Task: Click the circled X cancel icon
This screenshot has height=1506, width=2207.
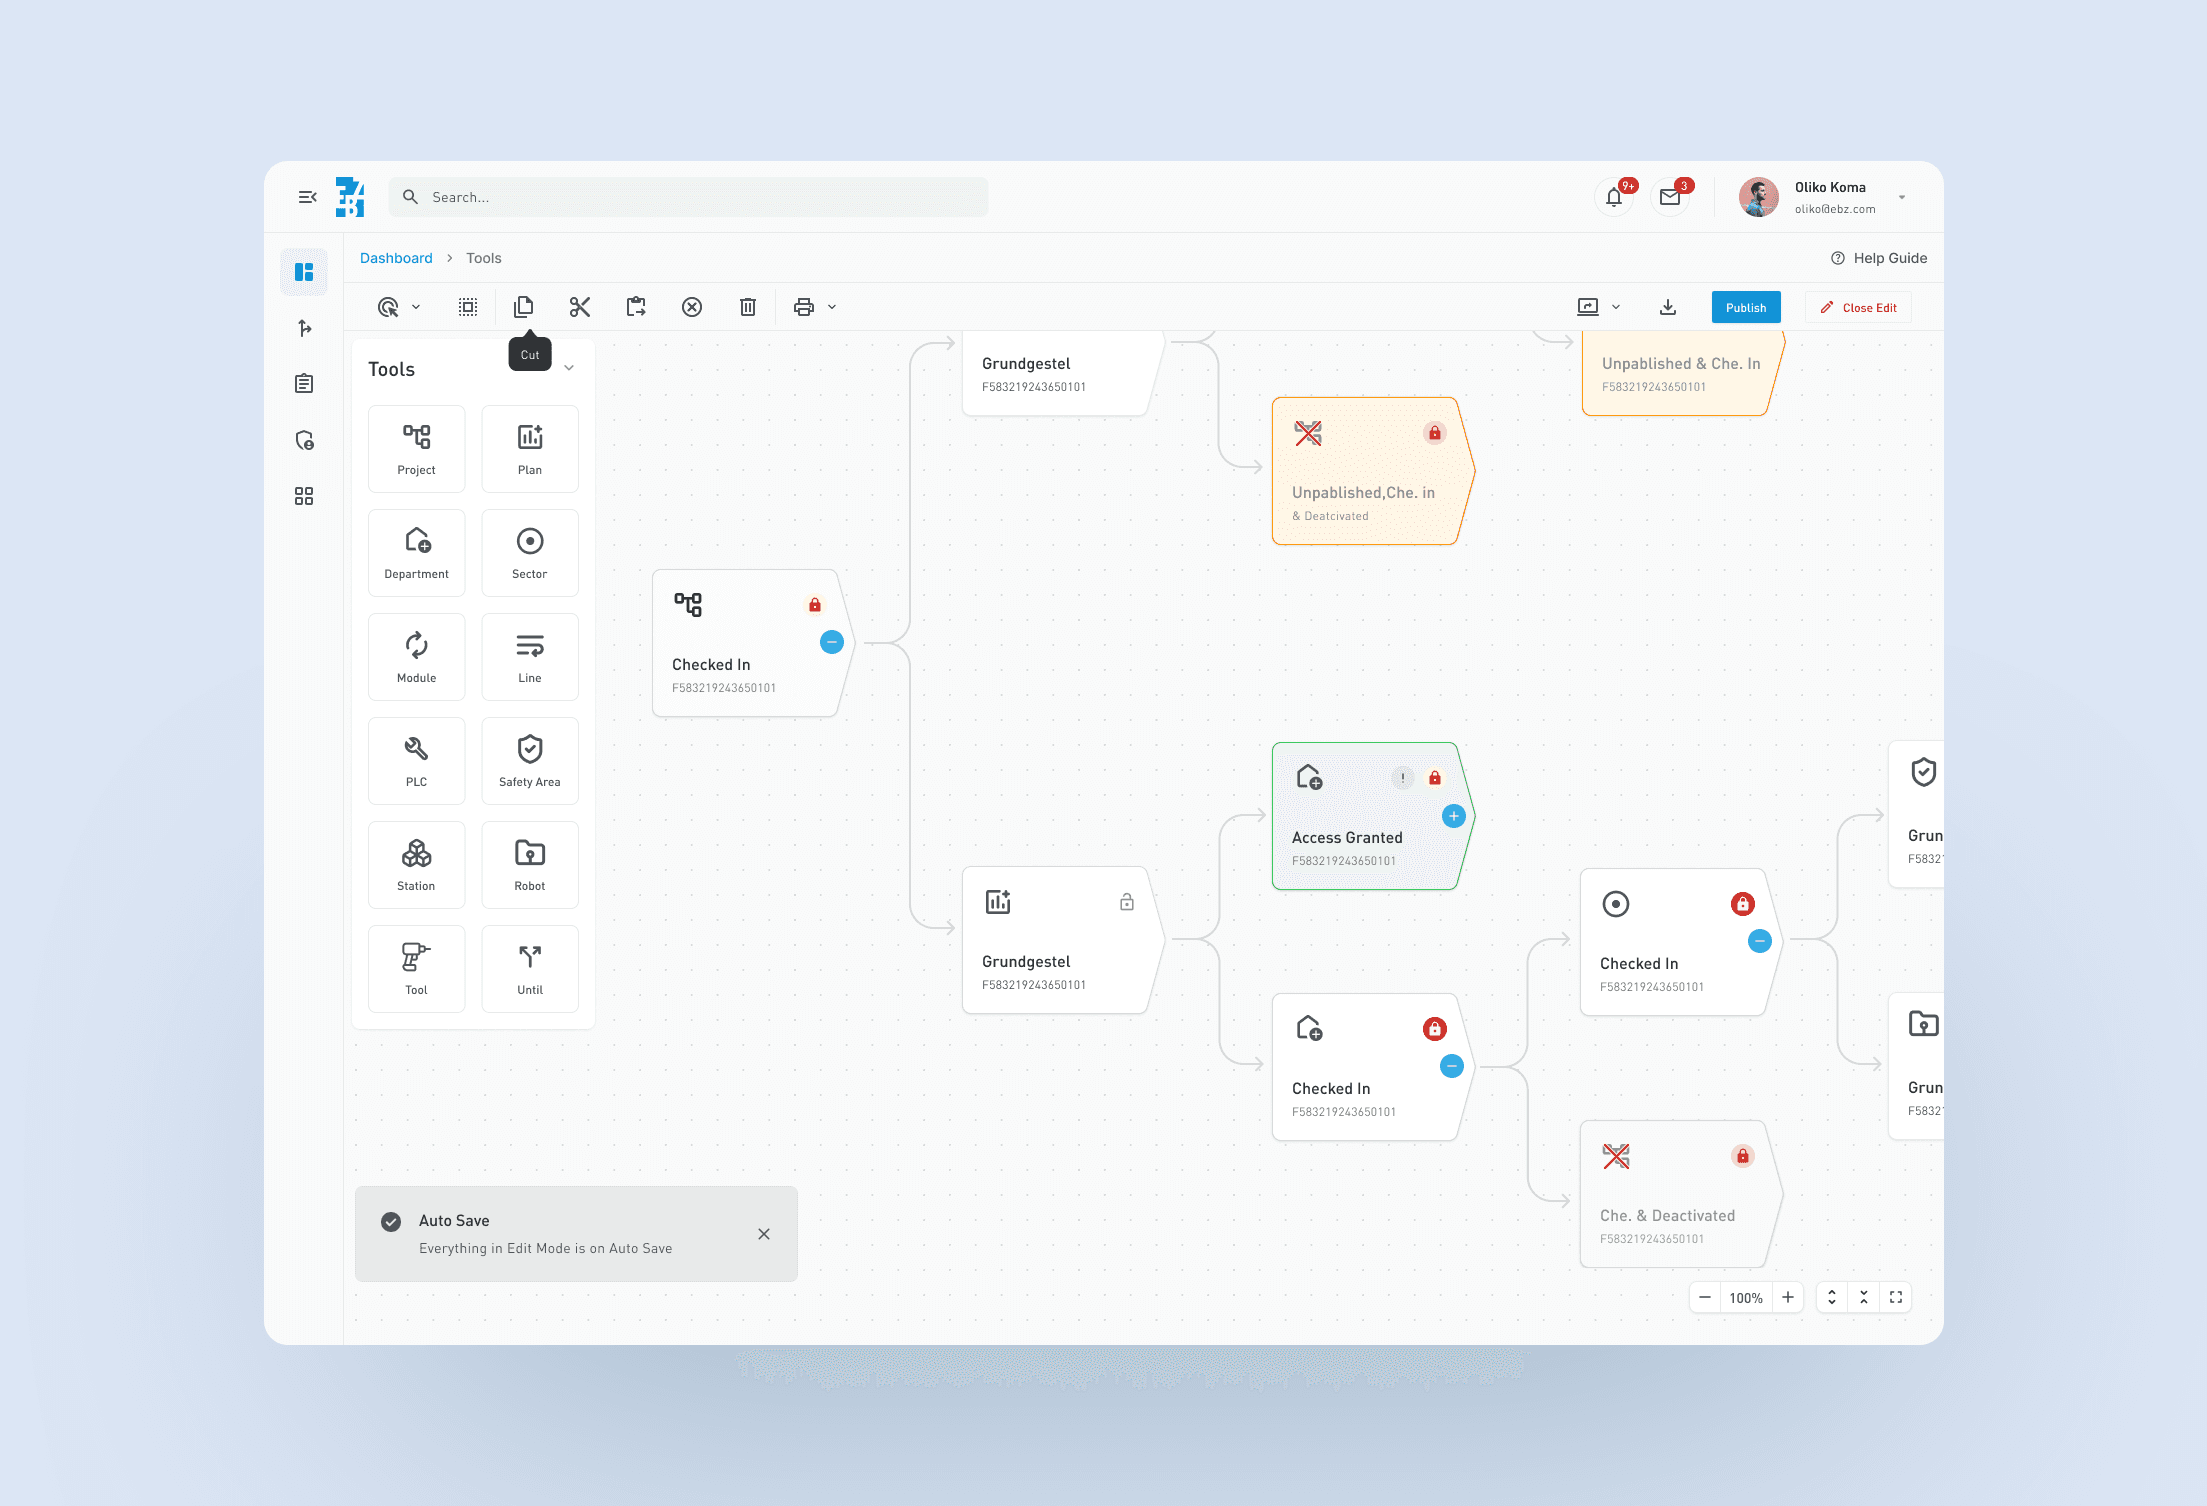Action: (692, 307)
